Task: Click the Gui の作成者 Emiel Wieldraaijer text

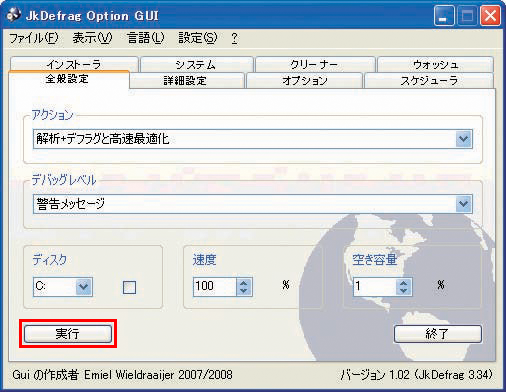Action: 122,375
